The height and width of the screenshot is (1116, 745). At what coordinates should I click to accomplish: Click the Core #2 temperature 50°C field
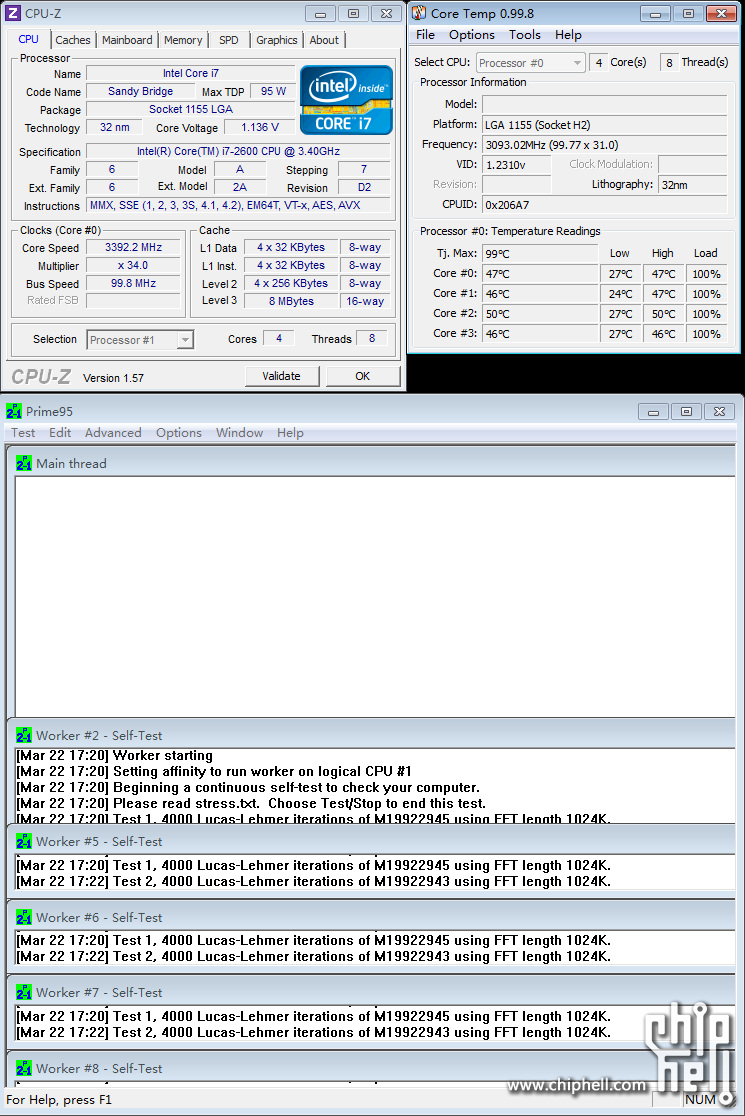pos(540,313)
